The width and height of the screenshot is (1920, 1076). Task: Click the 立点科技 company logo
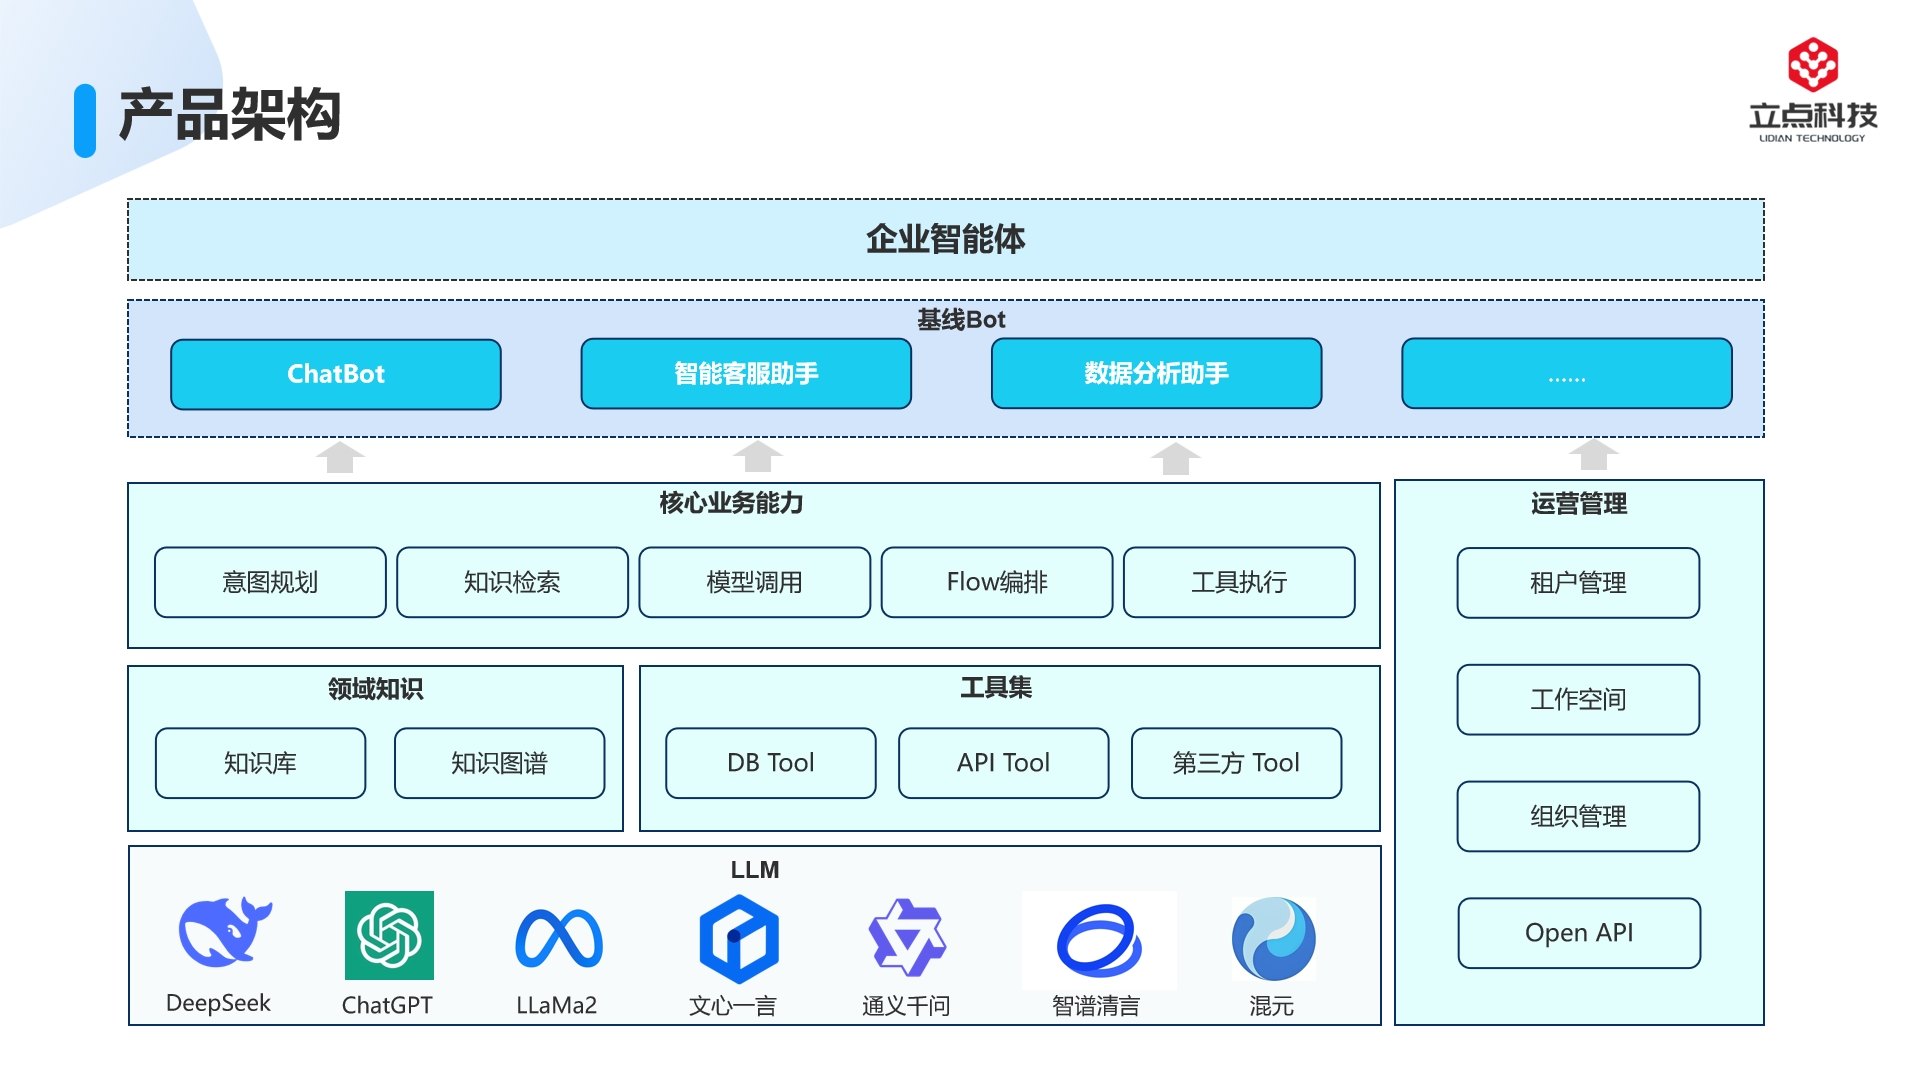point(1813,91)
